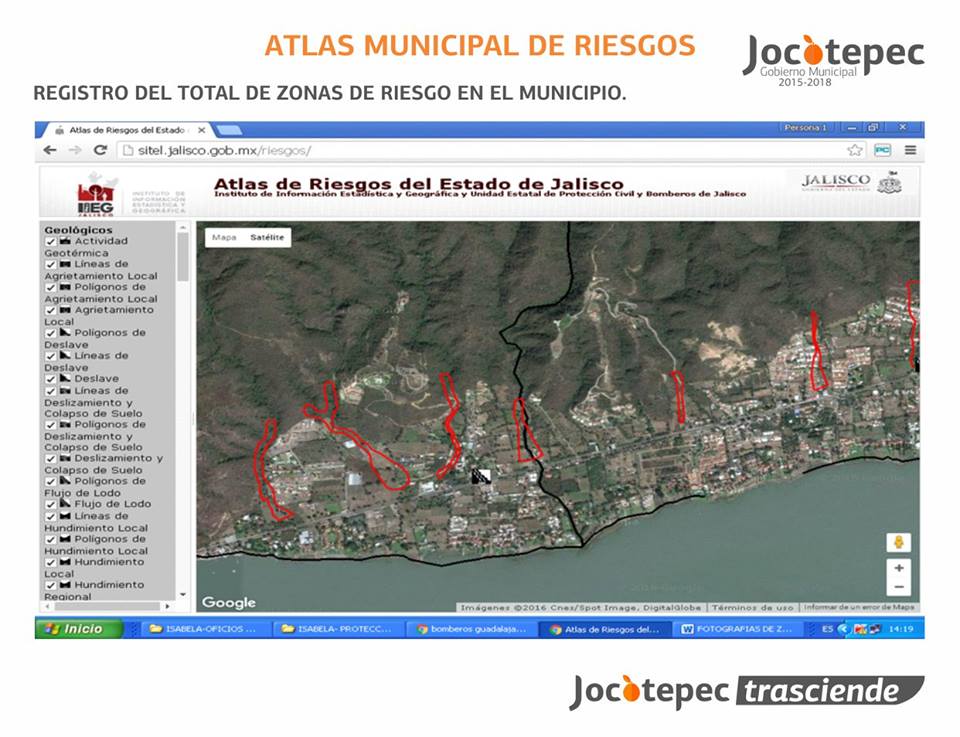Select the Actividad Geotérmica layer icon

click(x=63, y=242)
